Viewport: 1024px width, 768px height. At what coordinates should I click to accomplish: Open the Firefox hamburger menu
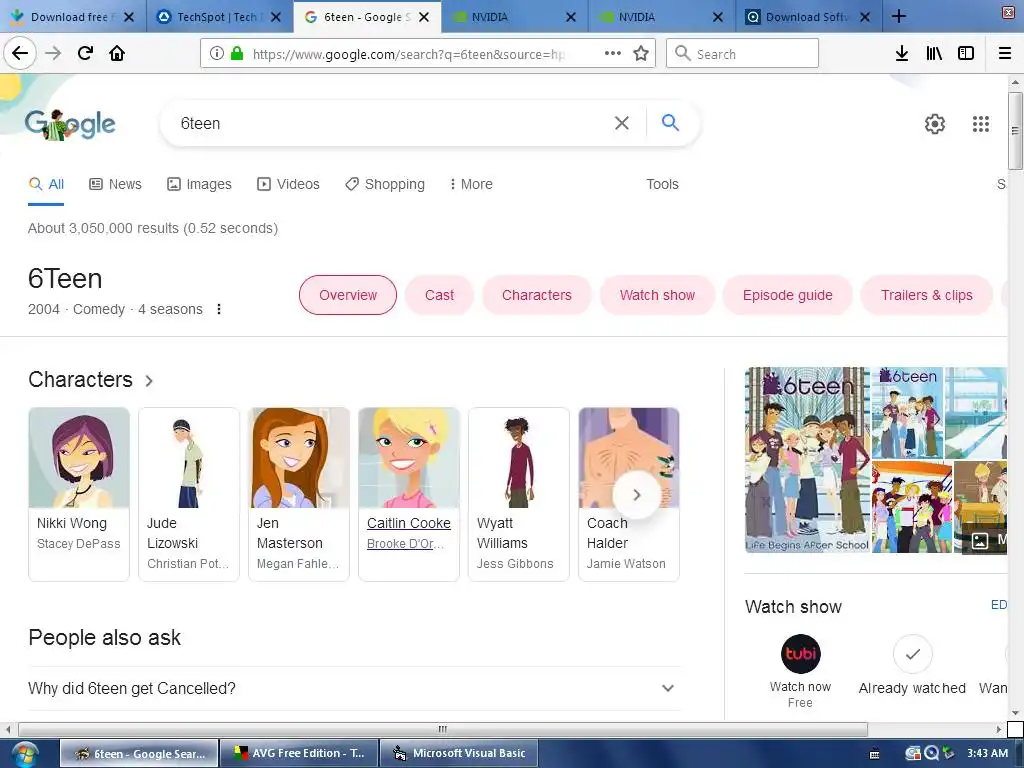pos(1005,54)
